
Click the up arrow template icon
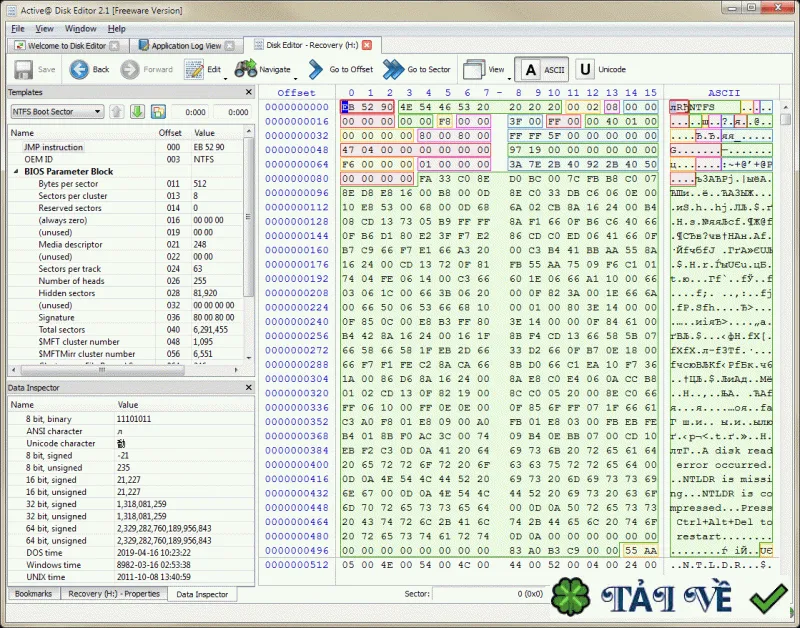pyautogui.click(x=116, y=112)
